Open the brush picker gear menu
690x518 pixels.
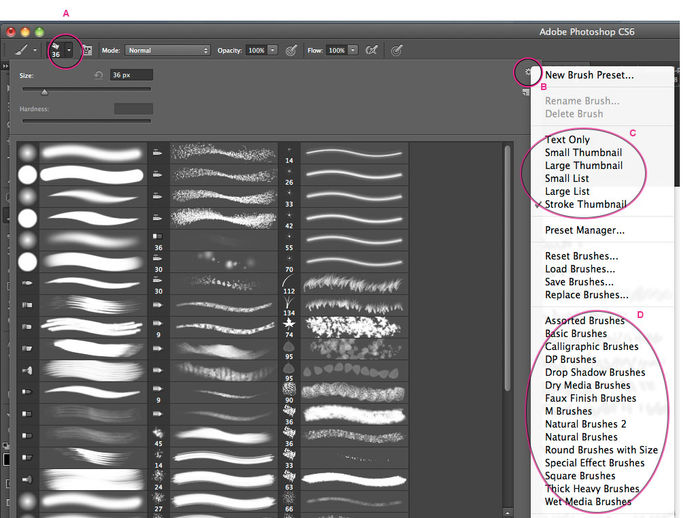click(528, 72)
